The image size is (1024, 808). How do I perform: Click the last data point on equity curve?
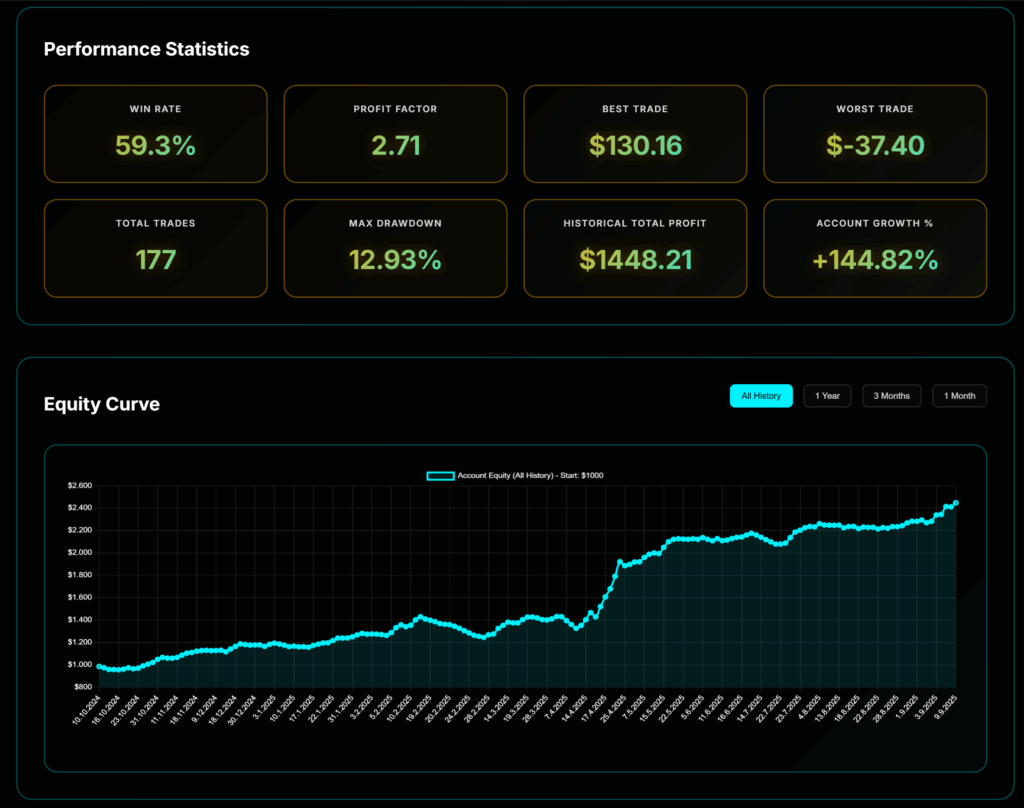956,503
